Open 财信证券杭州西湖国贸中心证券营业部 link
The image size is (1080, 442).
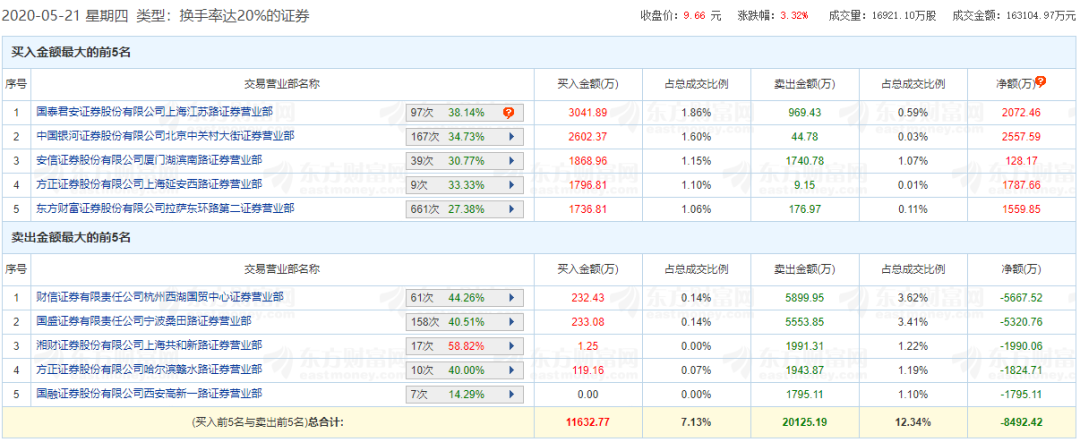click(x=160, y=298)
